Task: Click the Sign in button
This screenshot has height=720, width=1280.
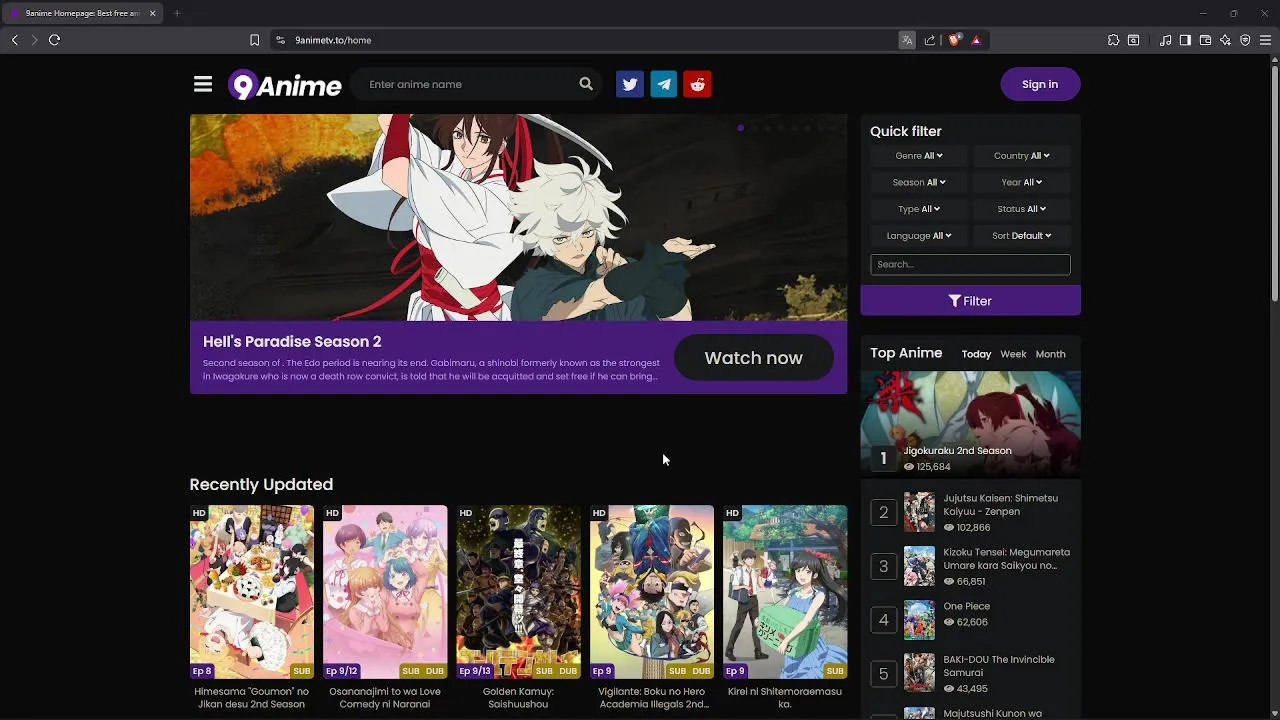Action: [1040, 84]
